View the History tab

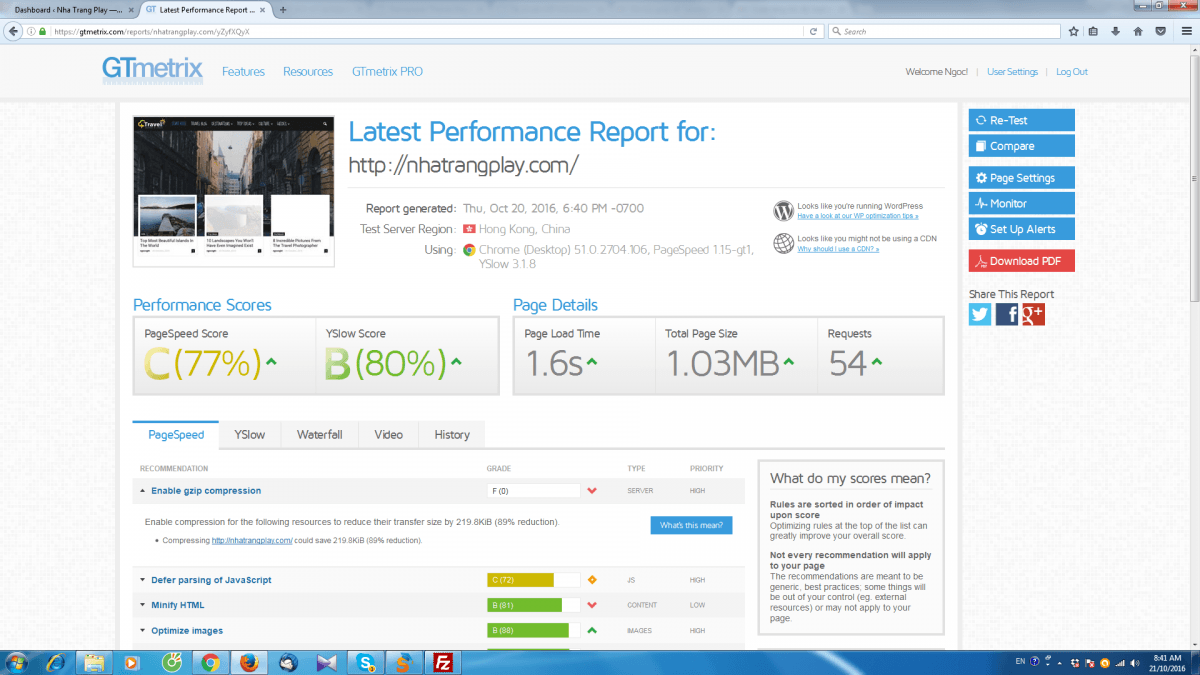pyautogui.click(x=452, y=435)
